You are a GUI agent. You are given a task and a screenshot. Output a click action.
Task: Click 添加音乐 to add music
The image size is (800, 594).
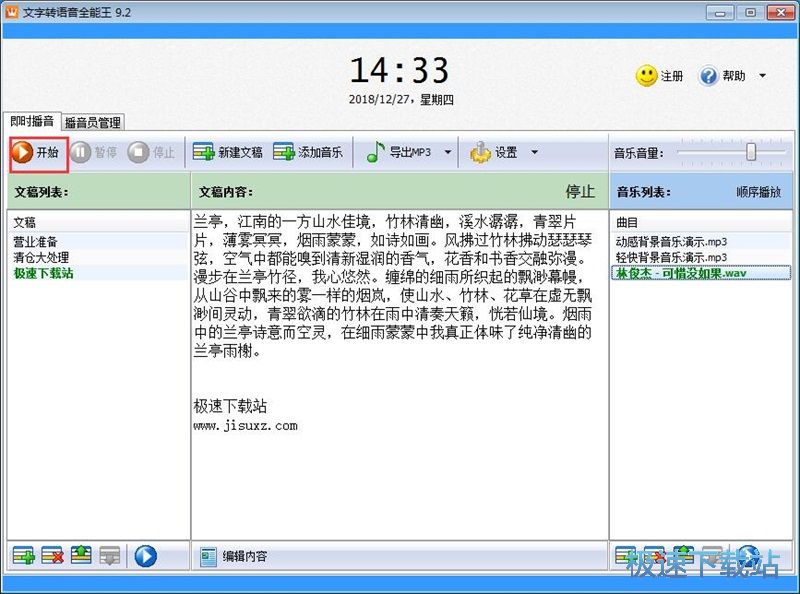click(308, 152)
